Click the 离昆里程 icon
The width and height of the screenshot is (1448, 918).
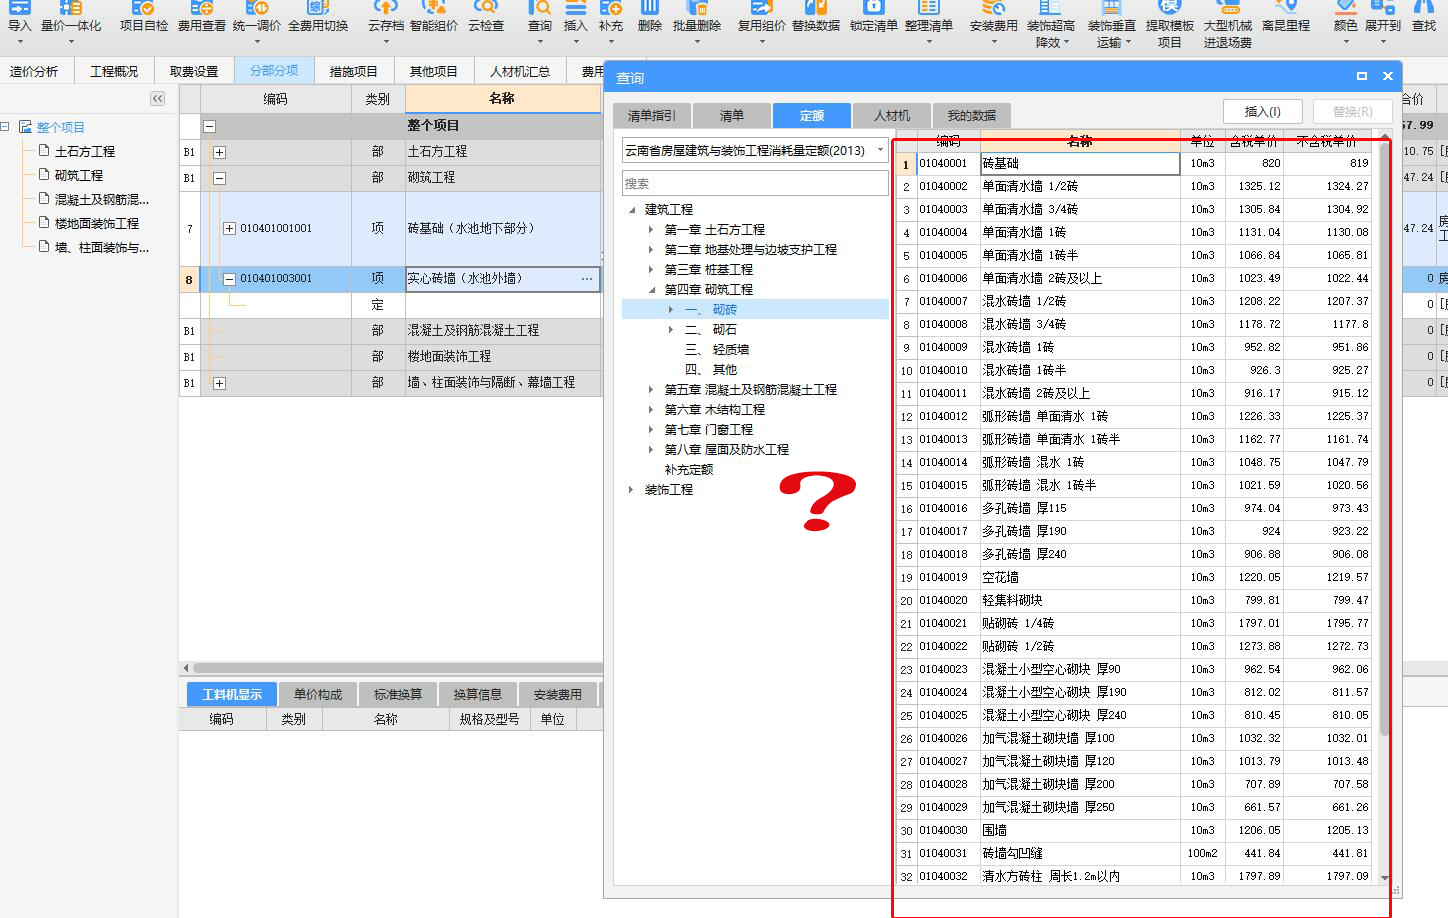(x=1286, y=17)
